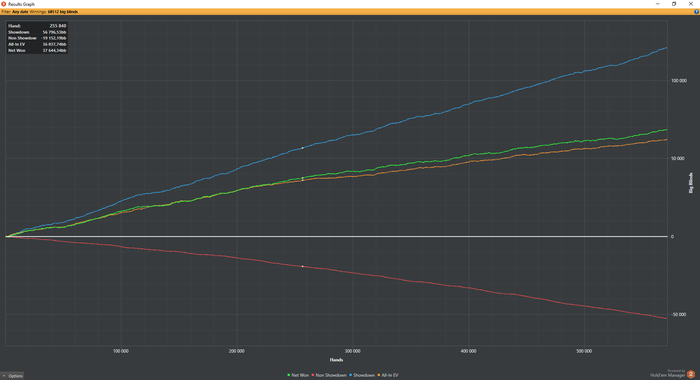The width and height of the screenshot is (700, 380).
Task: Restore down the Results Graph window
Action: [674, 4]
